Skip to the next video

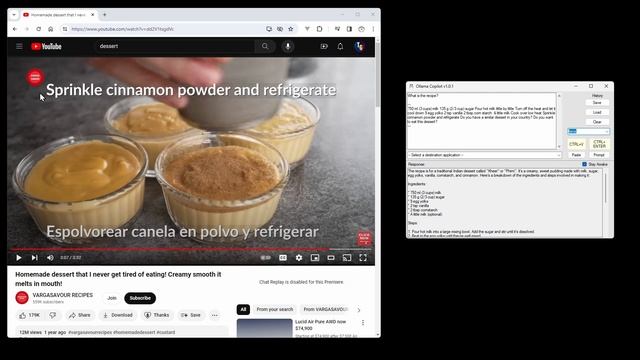click(35, 258)
